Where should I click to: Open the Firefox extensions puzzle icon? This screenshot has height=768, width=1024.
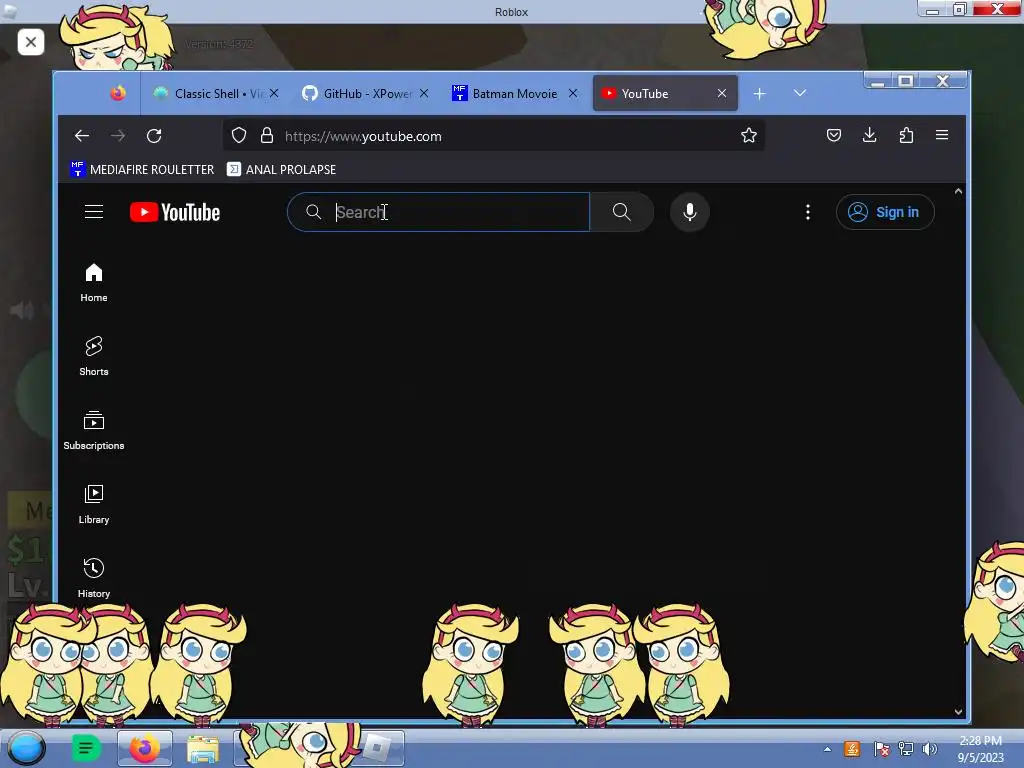(906, 135)
